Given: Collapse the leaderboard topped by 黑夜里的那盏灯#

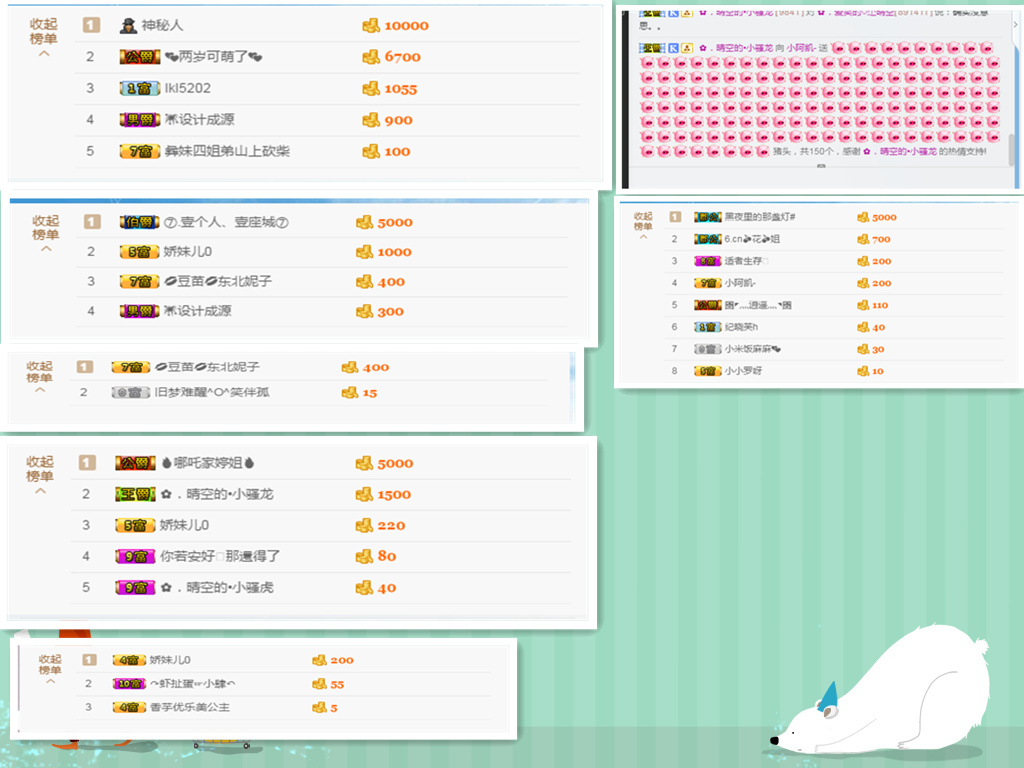Looking at the screenshot, I should coord(643,225).
